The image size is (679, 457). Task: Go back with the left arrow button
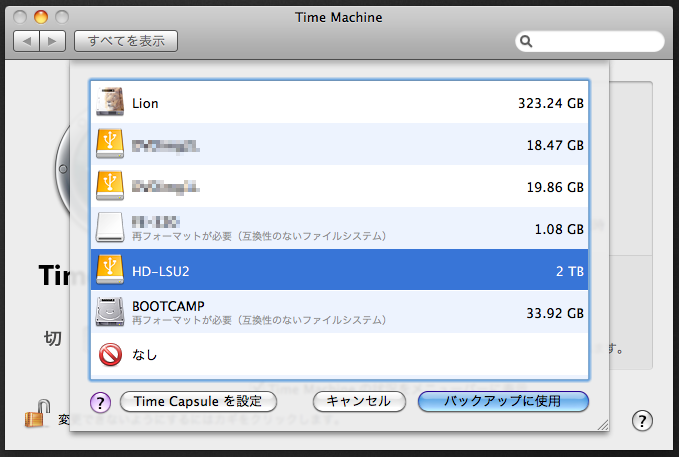click(x=27, y=41)
